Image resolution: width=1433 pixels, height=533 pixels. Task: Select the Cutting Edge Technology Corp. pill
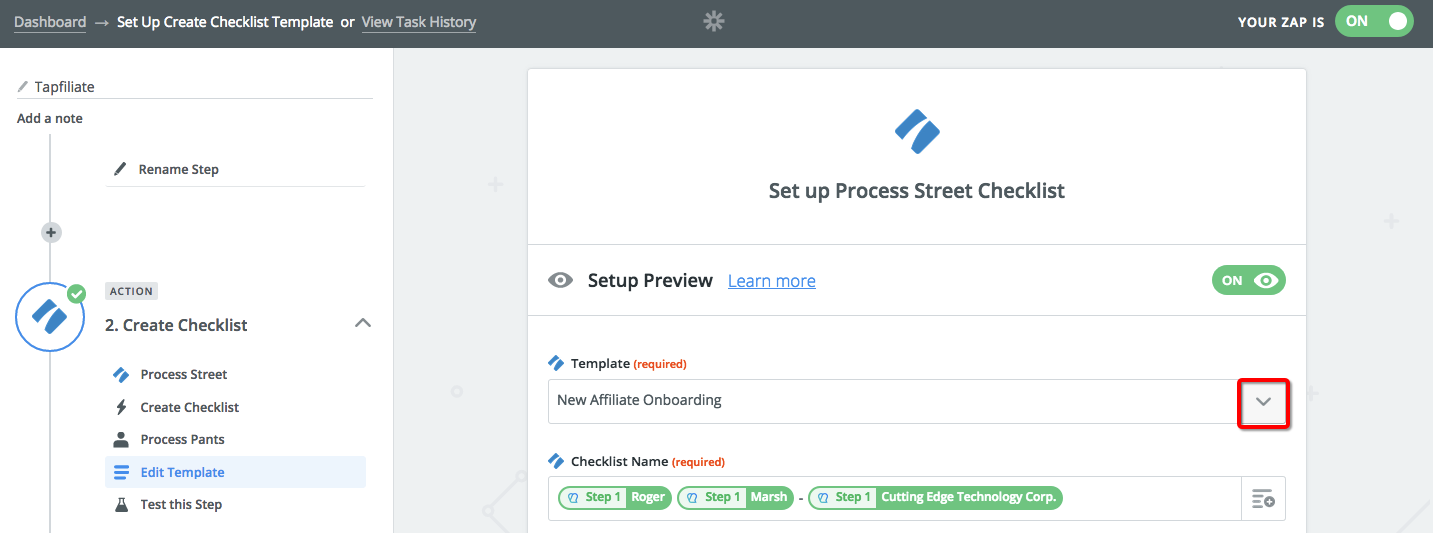(x=935, y=497)
